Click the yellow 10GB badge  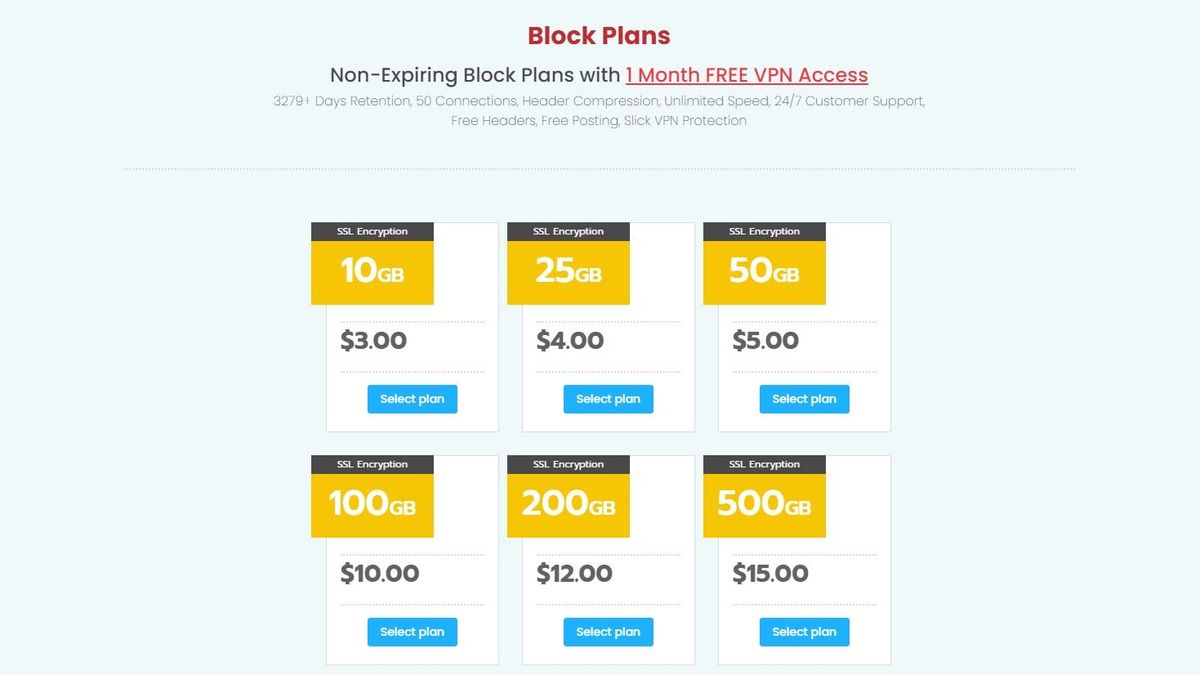(372, 272)
